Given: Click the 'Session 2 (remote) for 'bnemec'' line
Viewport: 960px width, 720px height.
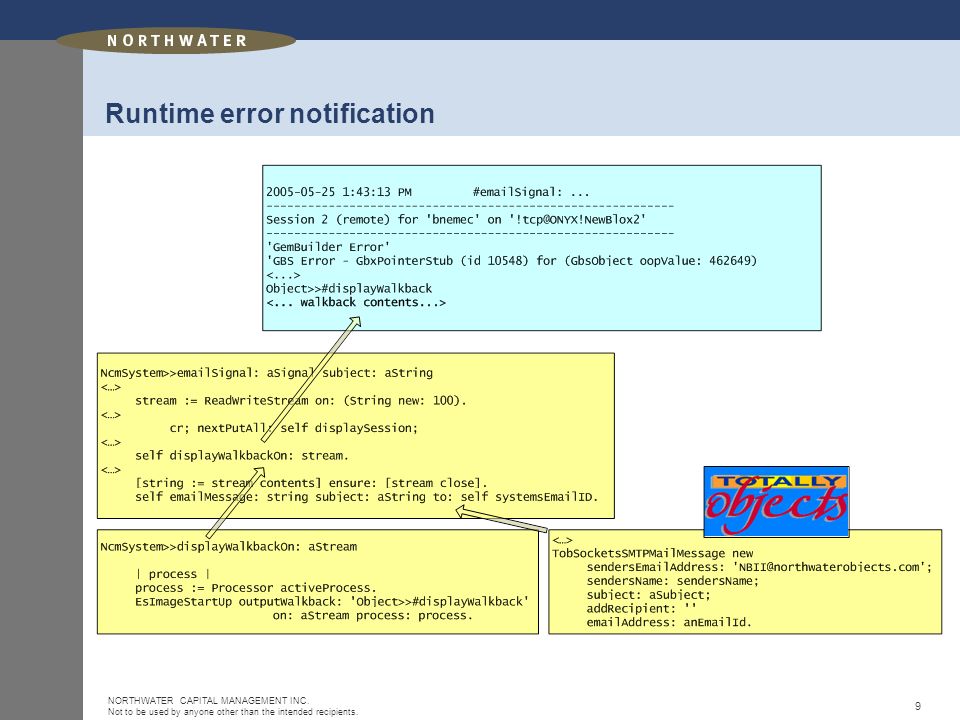Looking at the screenshot, I should coord(456,219).
